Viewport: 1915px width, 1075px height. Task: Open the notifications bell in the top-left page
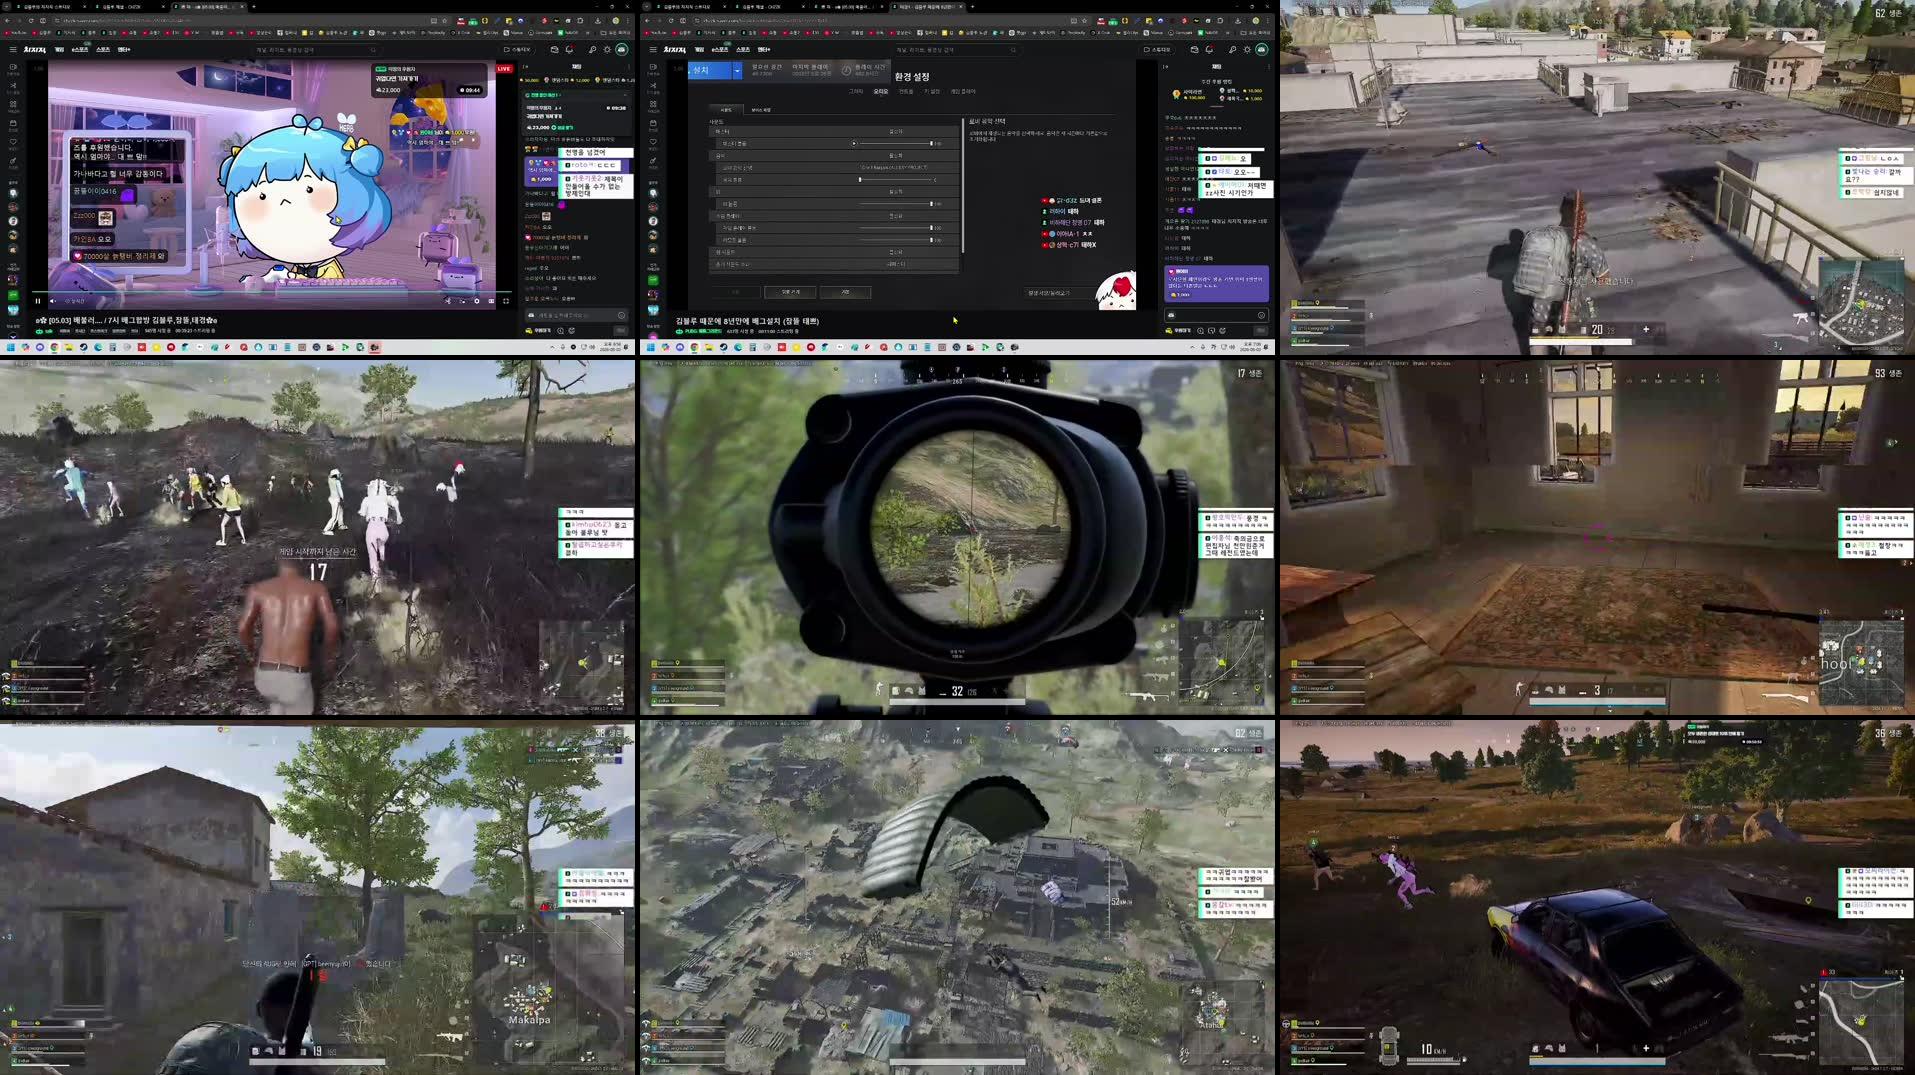point(569,49)
